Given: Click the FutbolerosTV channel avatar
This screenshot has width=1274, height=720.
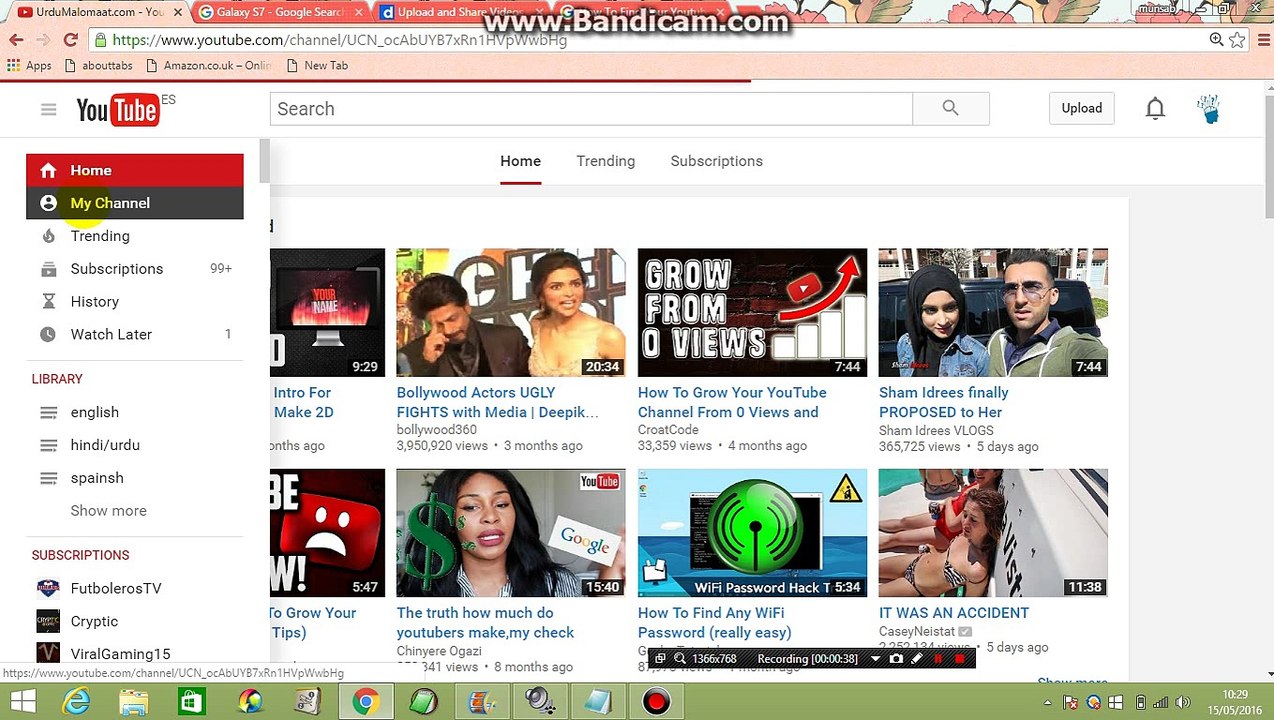Looking at the screenshot, I should 48,588.
